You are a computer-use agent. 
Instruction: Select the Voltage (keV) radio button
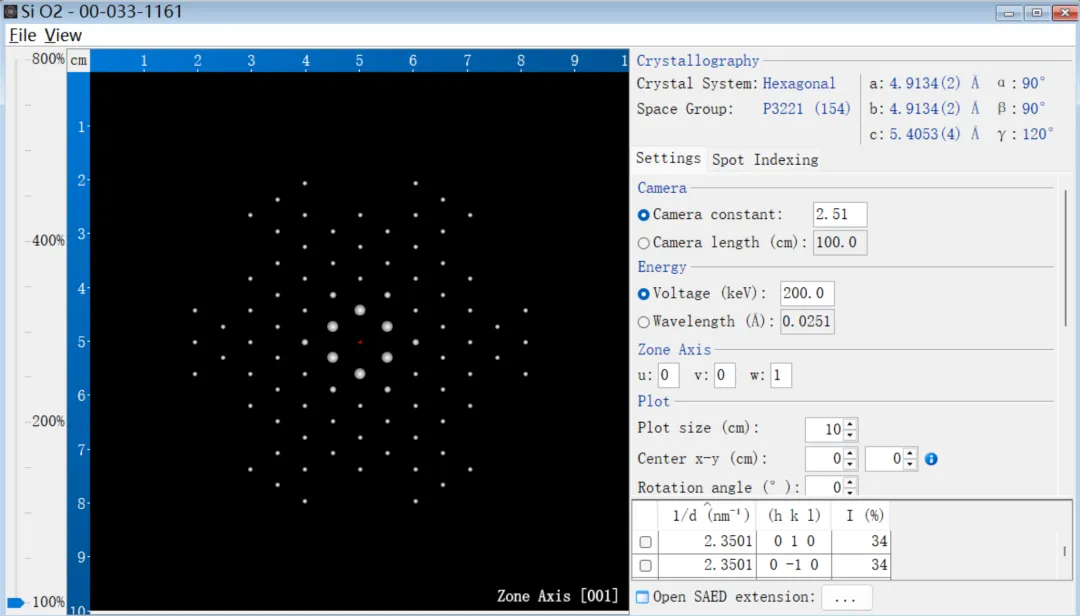point(643,294)
